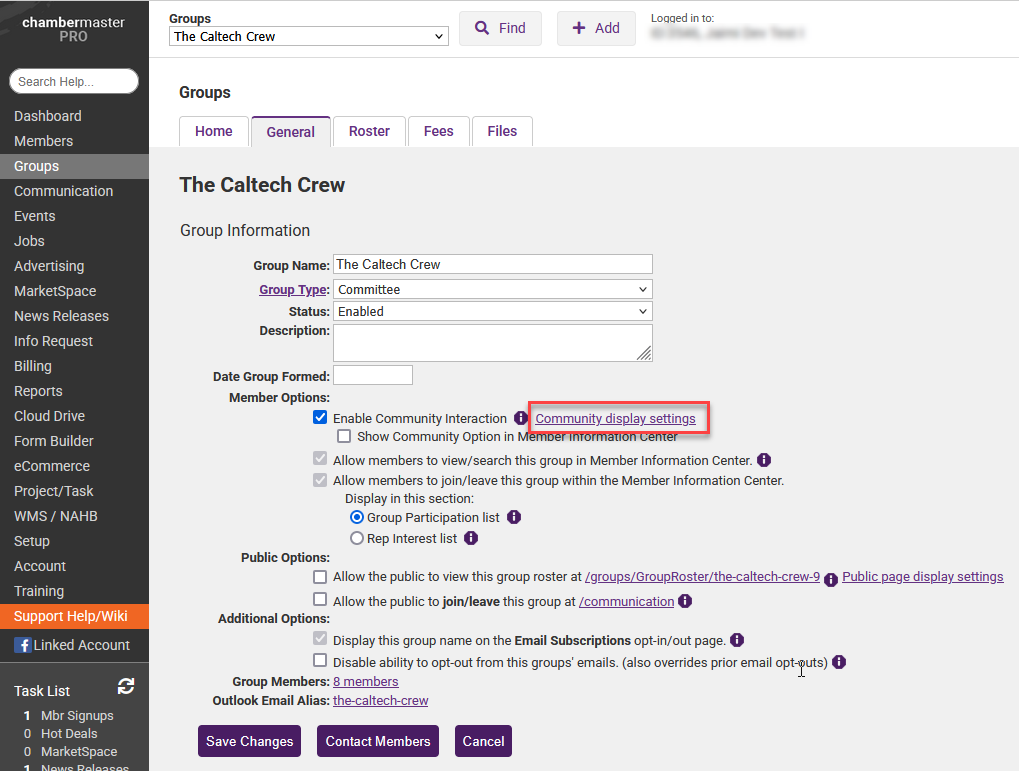Open the Groups selector dropdown at top
The width and height of the screenshot is (1019, 771).
point(309,36)
